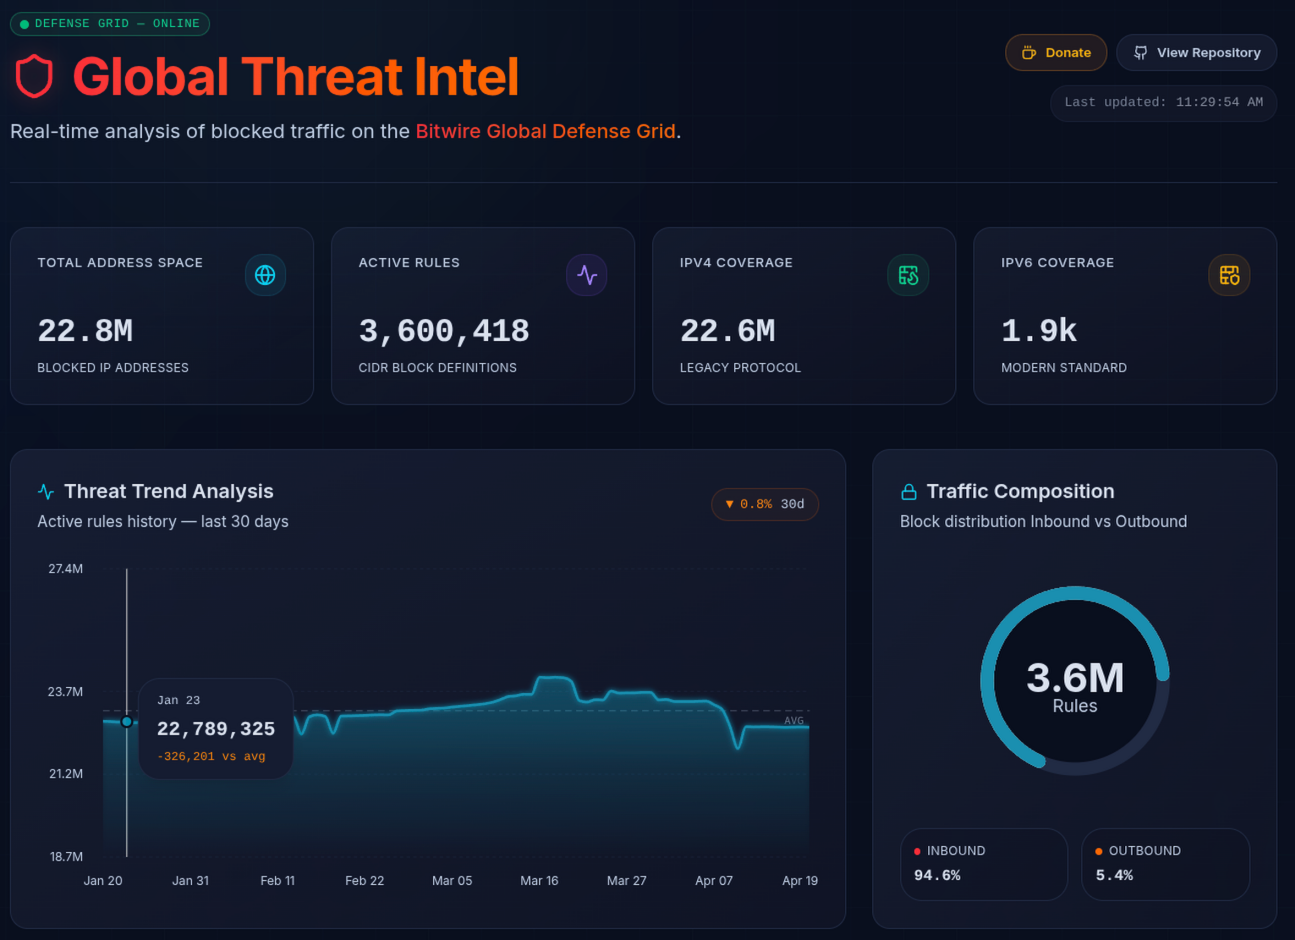Click the coffee cup icon inside the Donate button
The height and width of the screenshot is (940, 1295).
click(1031, 52)
